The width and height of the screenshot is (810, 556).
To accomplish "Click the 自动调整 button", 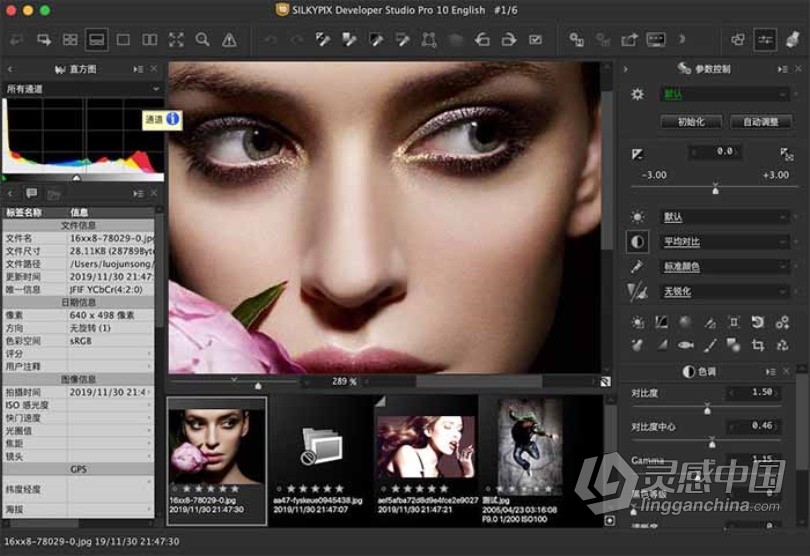I will click(760, 122).
